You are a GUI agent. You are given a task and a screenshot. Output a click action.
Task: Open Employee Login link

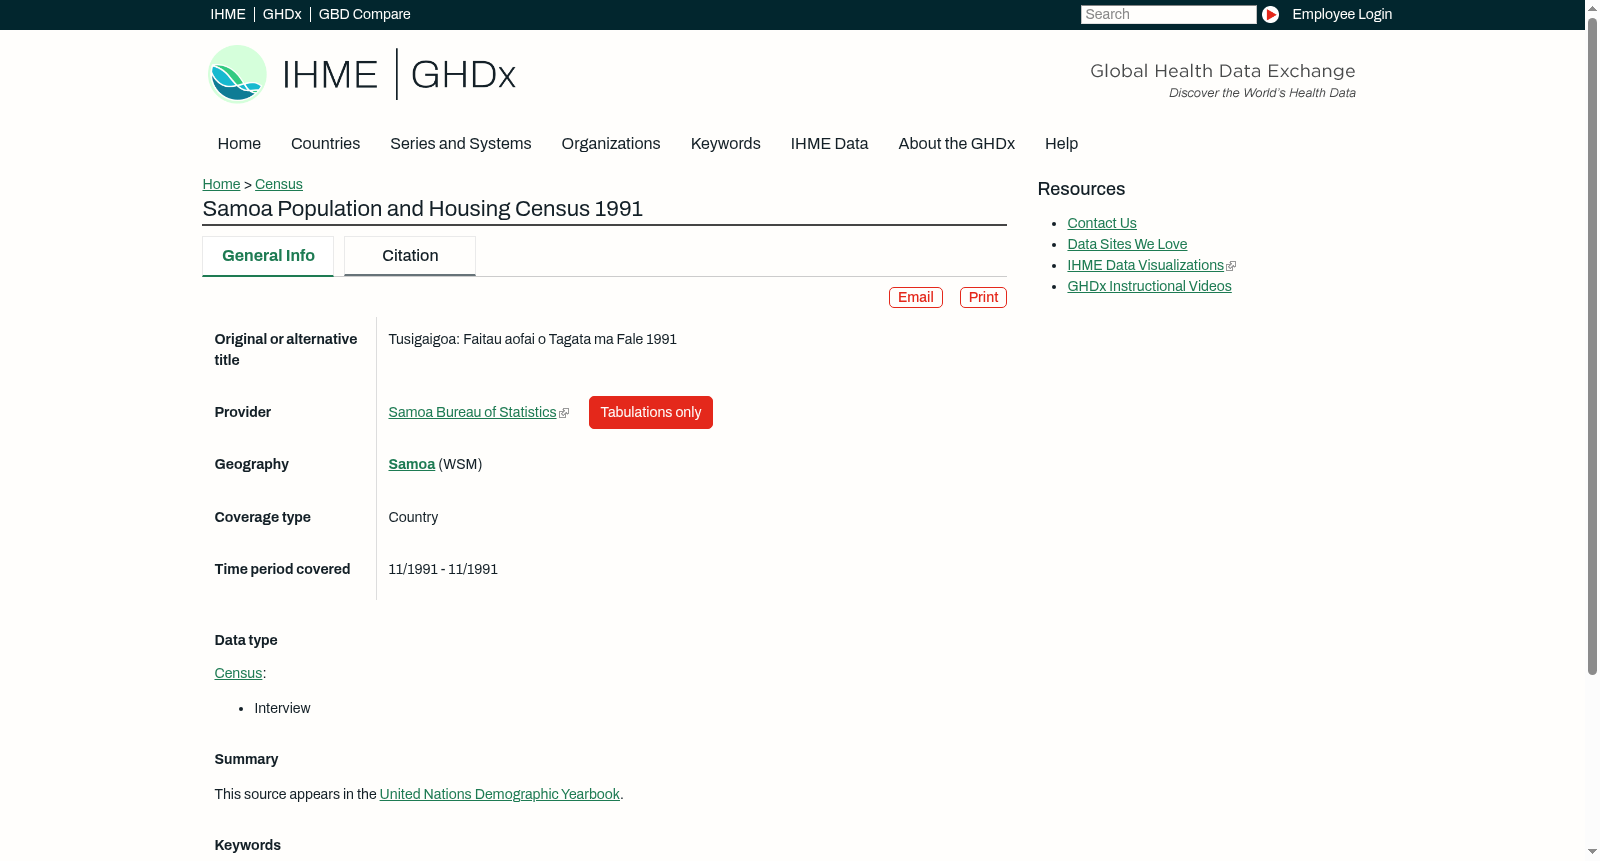click(1342, 14)
